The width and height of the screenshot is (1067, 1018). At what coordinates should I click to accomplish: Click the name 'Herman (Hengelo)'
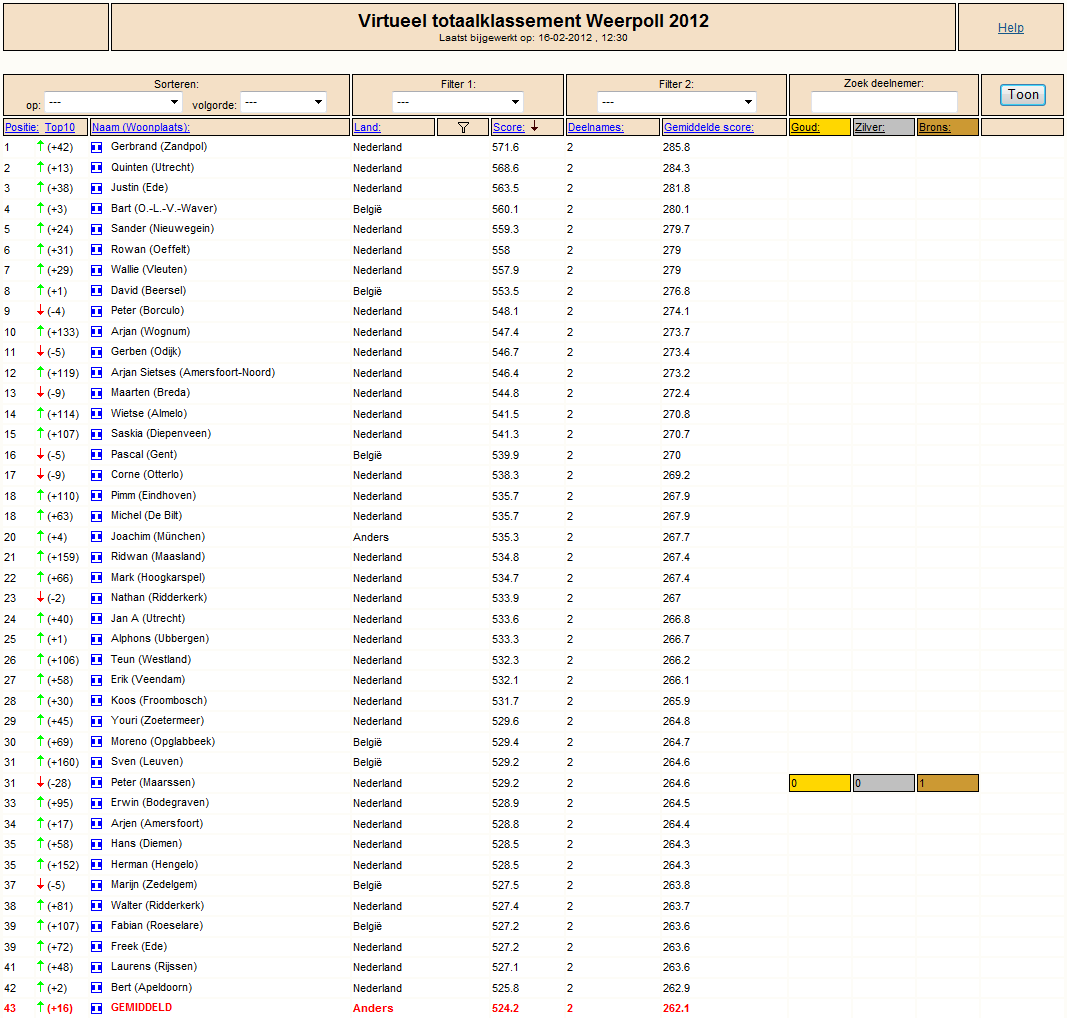coord(154,865)
